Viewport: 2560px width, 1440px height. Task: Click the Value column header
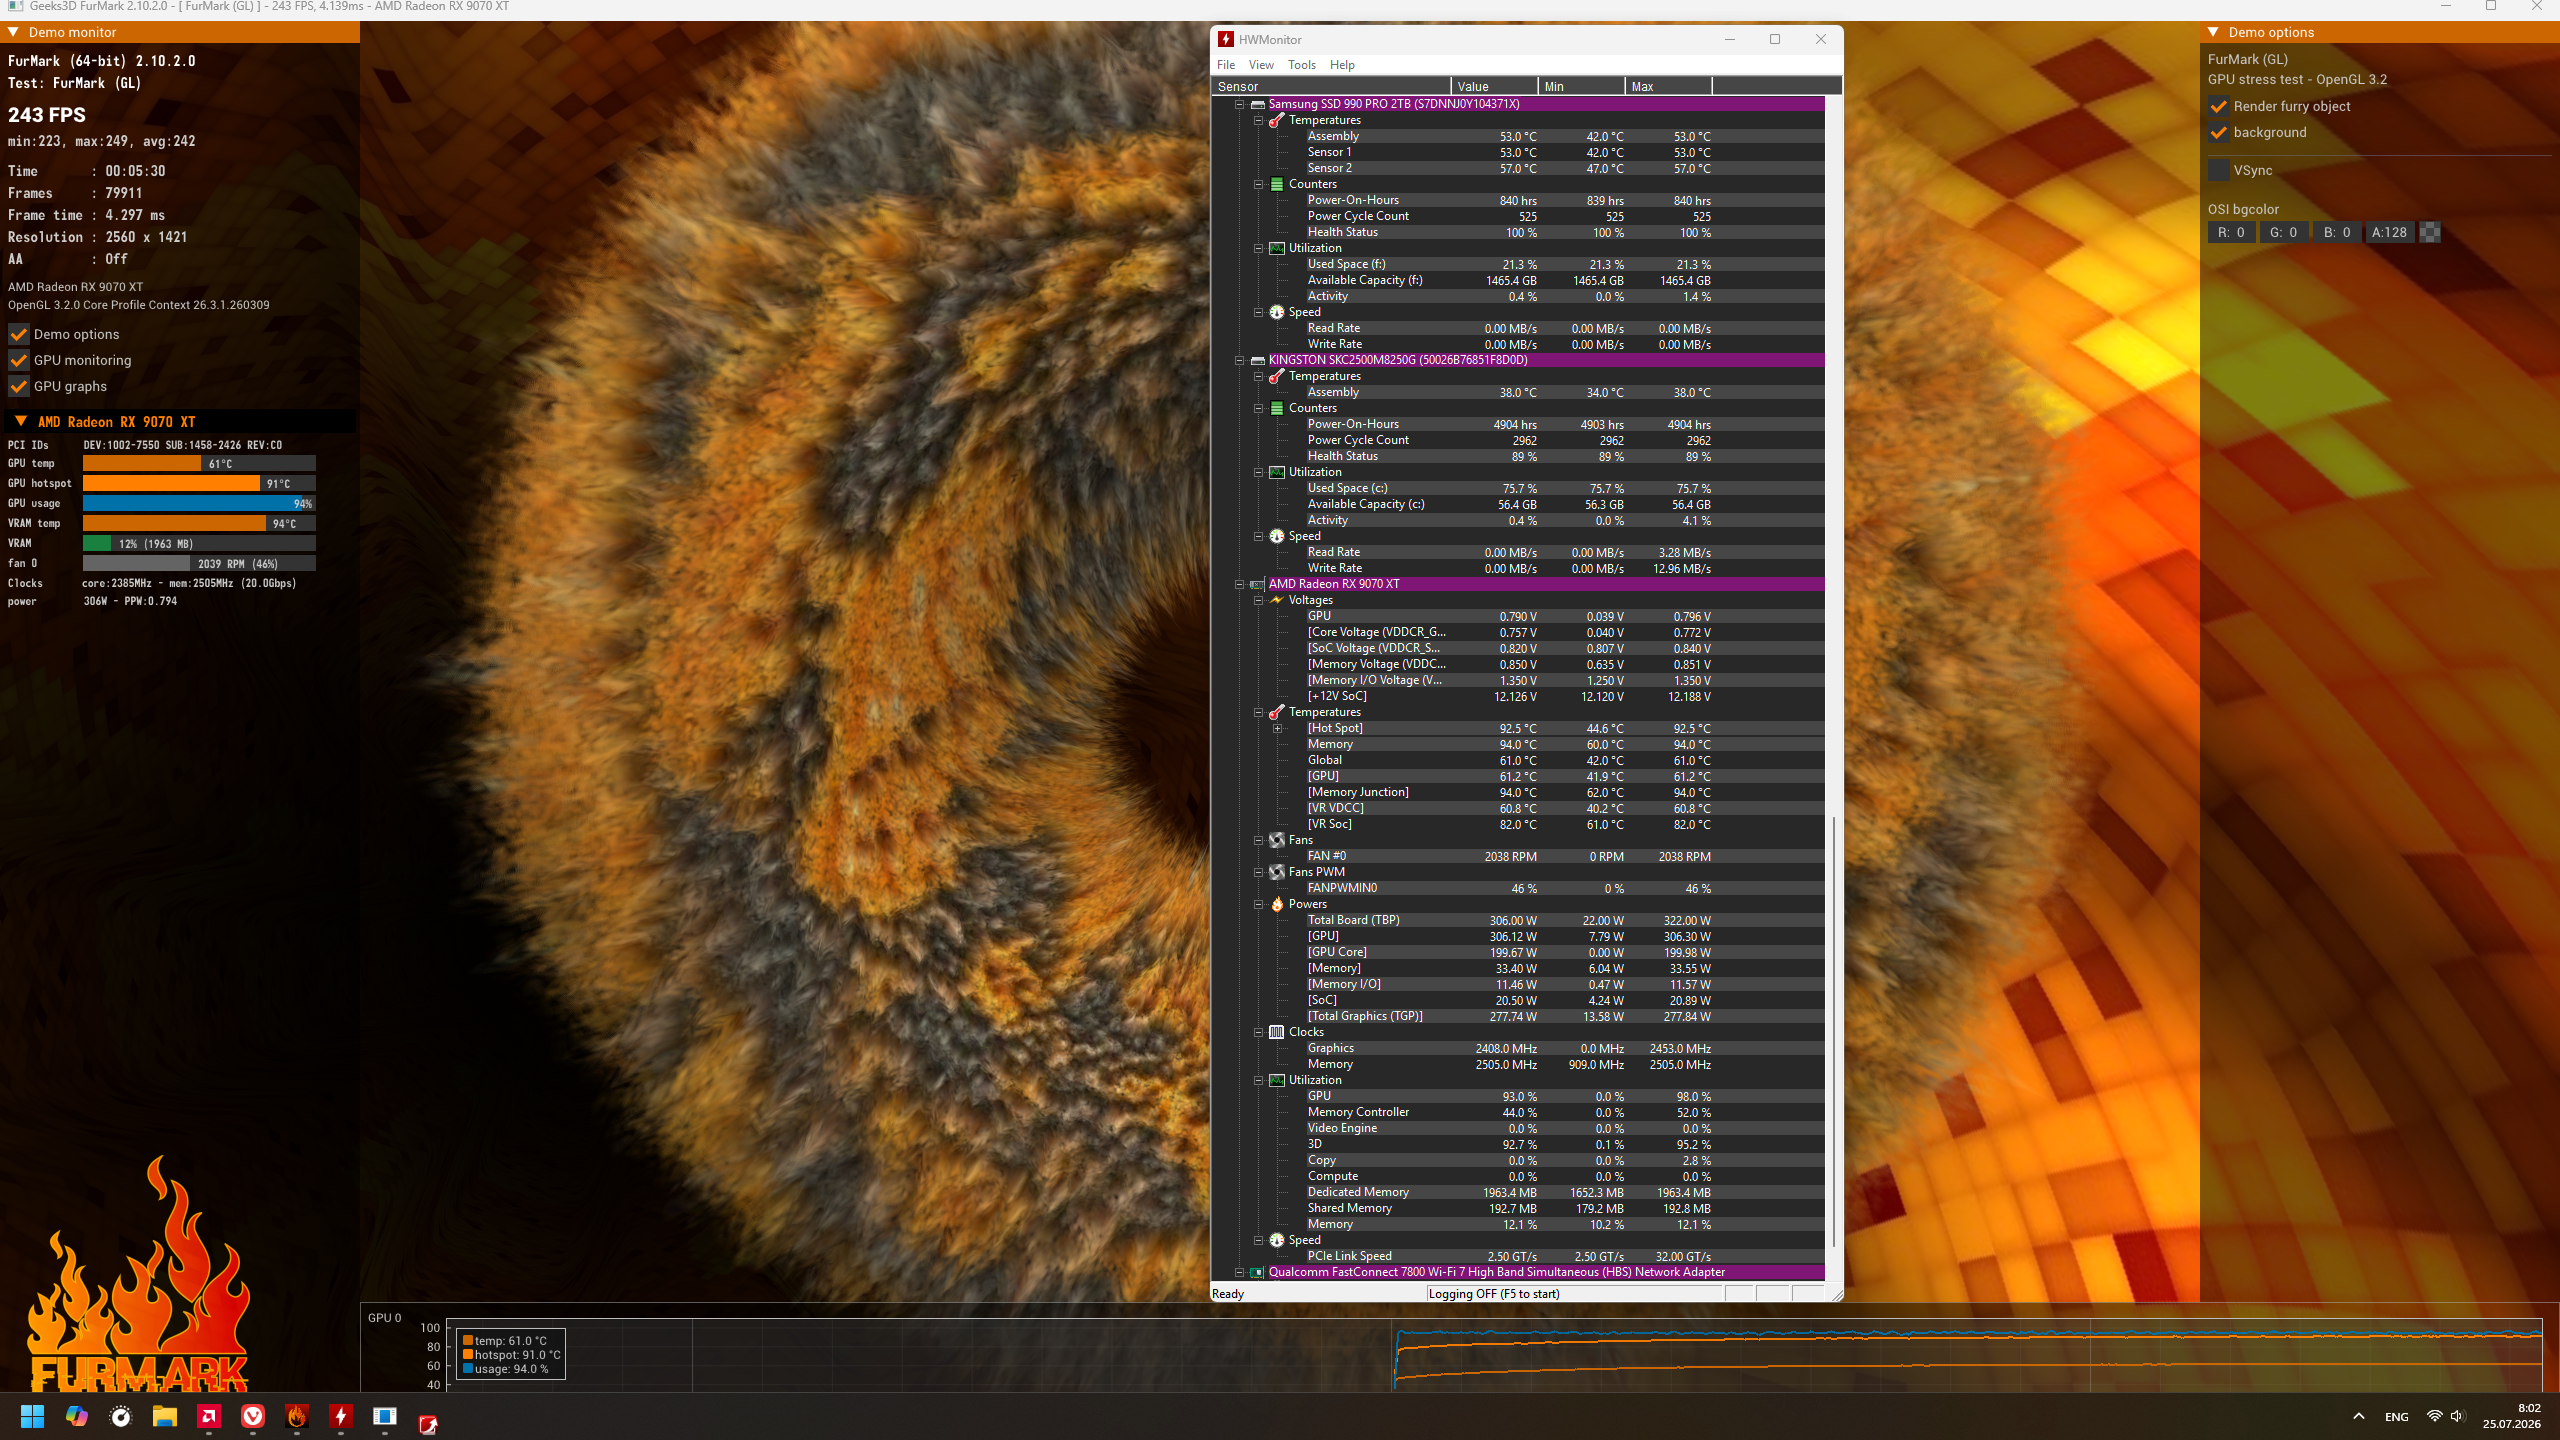(x=1495, y=87)
